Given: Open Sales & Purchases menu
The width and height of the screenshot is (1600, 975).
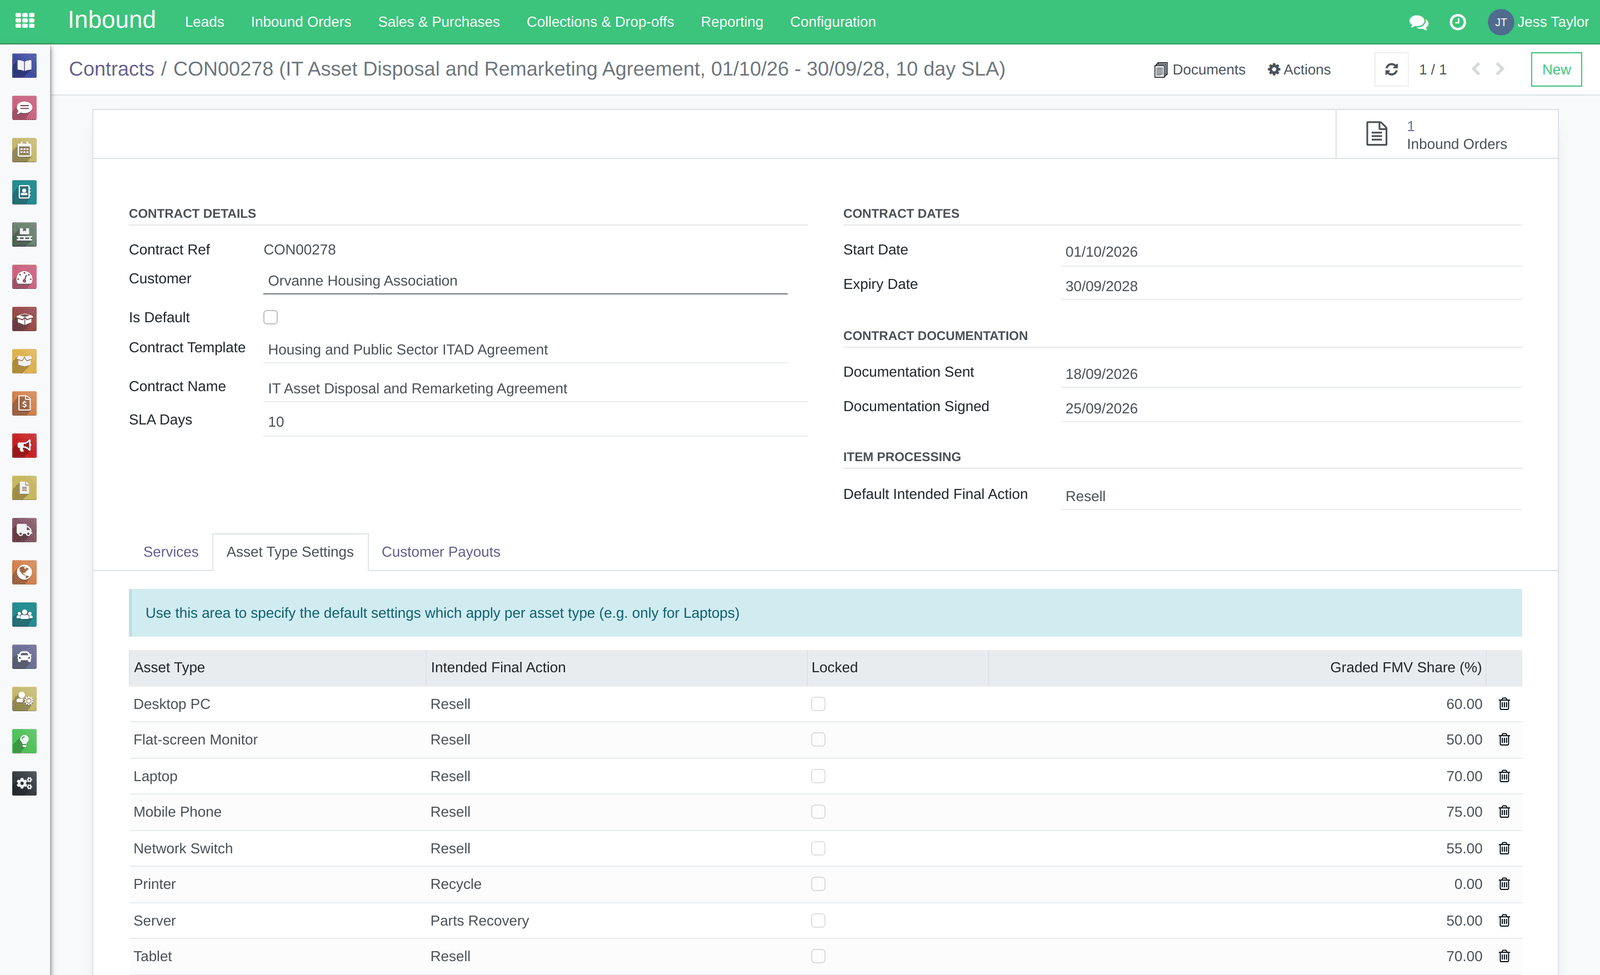Looking at the screenshot, I should [439, 22].
